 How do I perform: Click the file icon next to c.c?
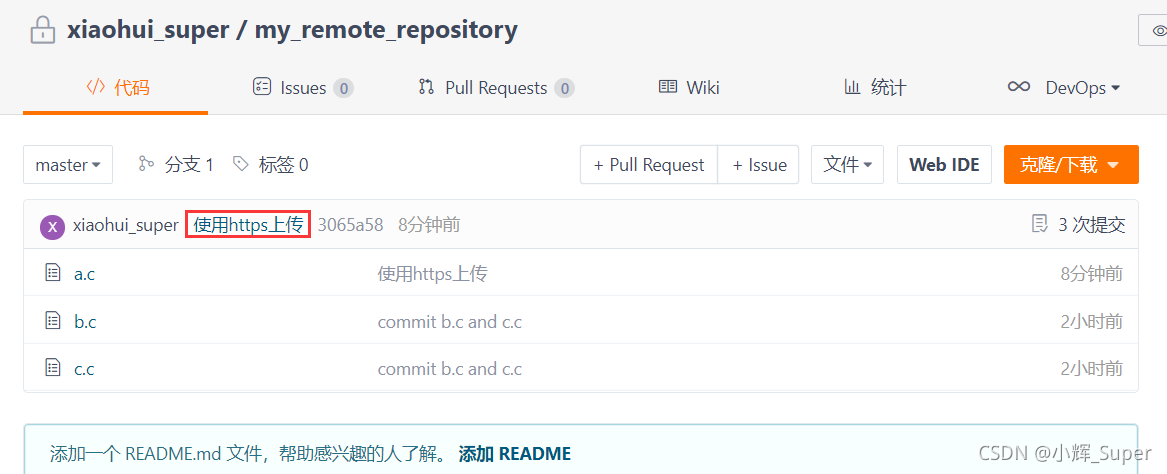click(52, 368)
